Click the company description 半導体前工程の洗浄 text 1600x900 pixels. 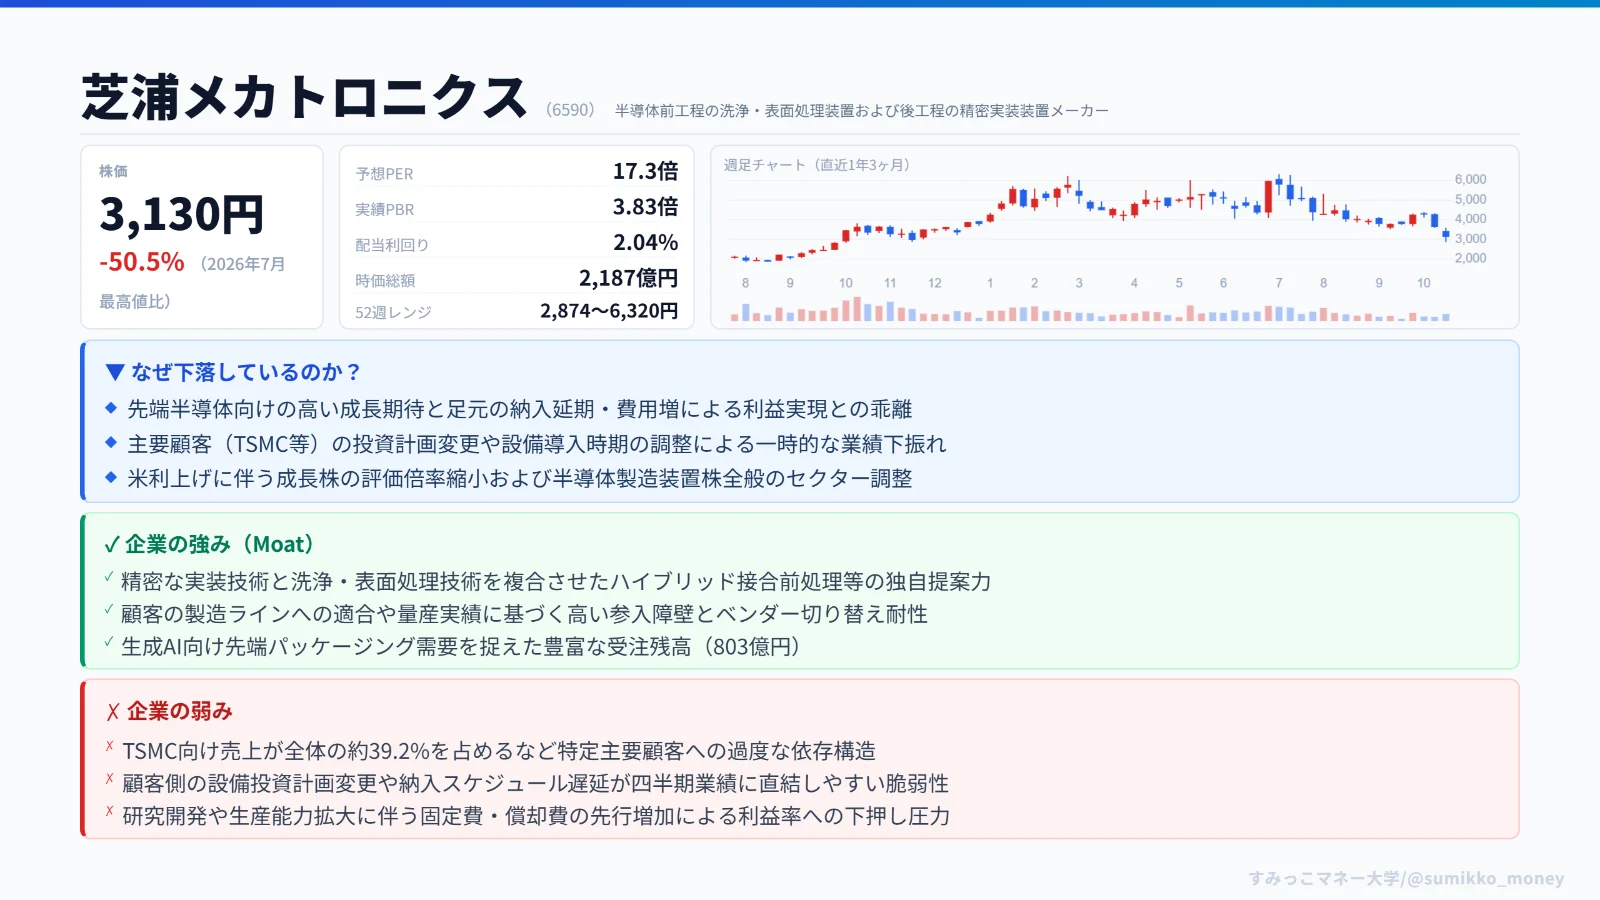[861, 111]
